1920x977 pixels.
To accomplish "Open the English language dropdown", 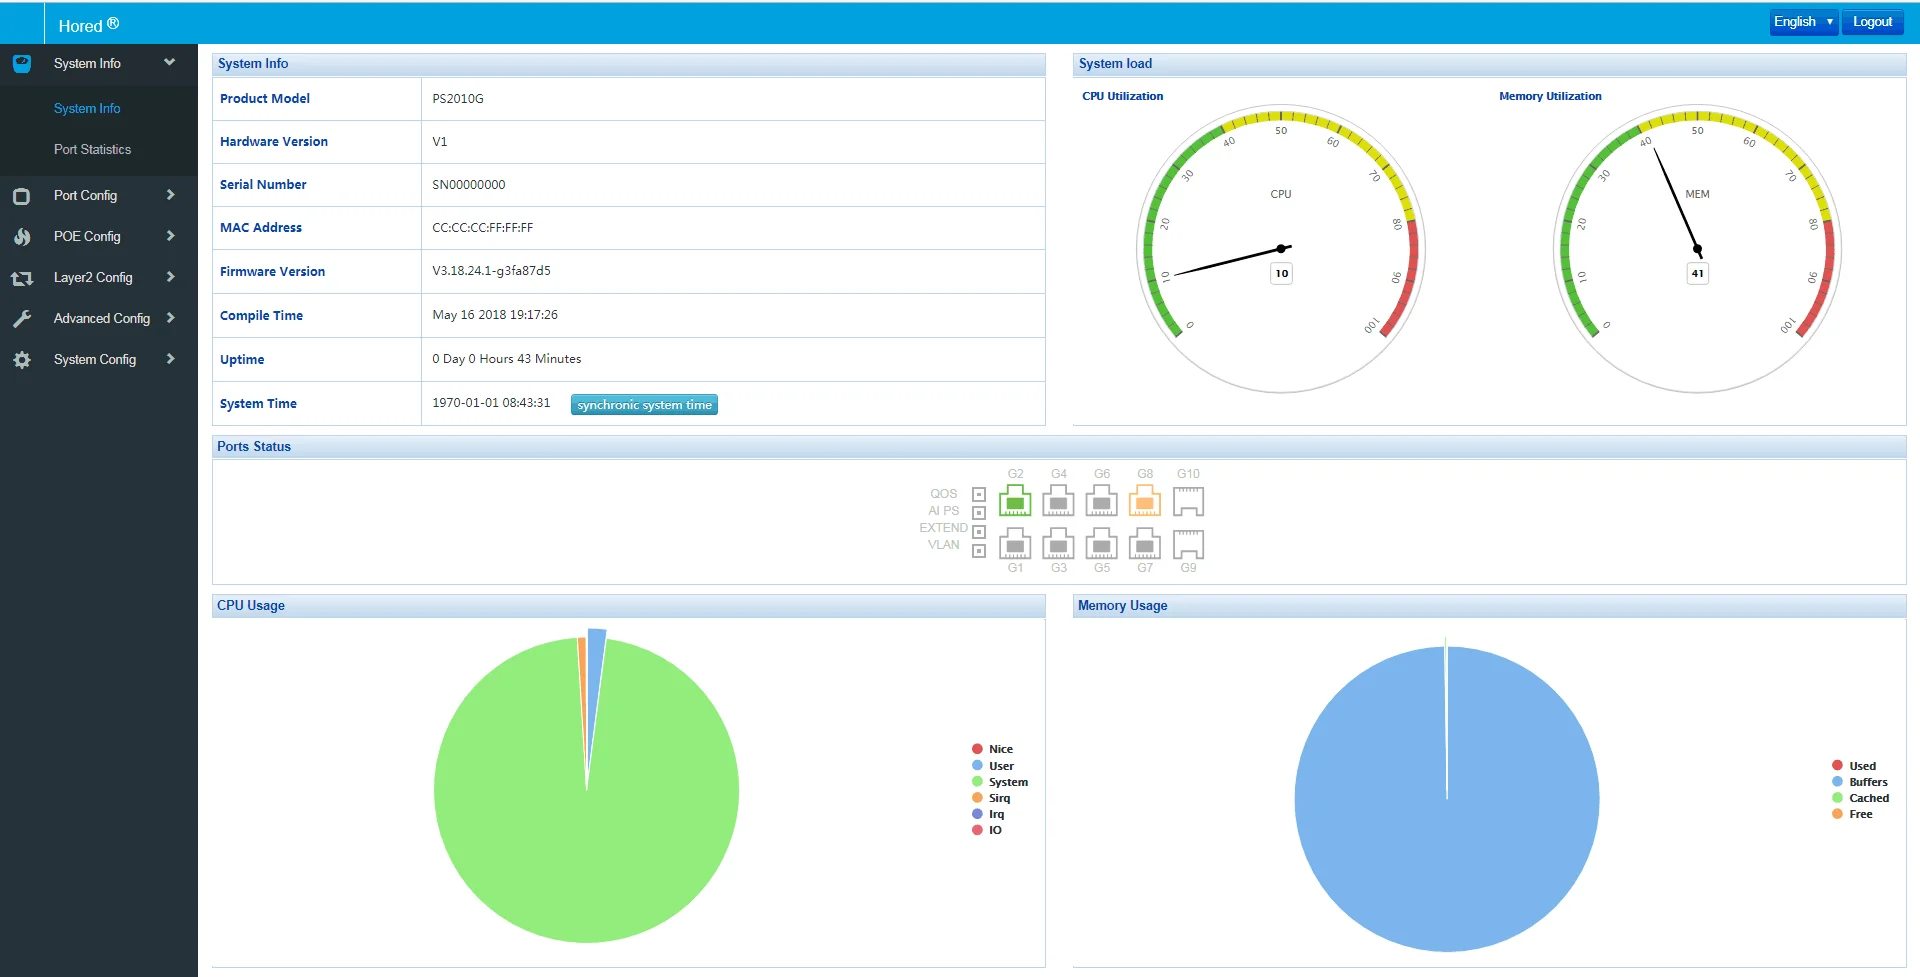I will tap(1803, 22).
